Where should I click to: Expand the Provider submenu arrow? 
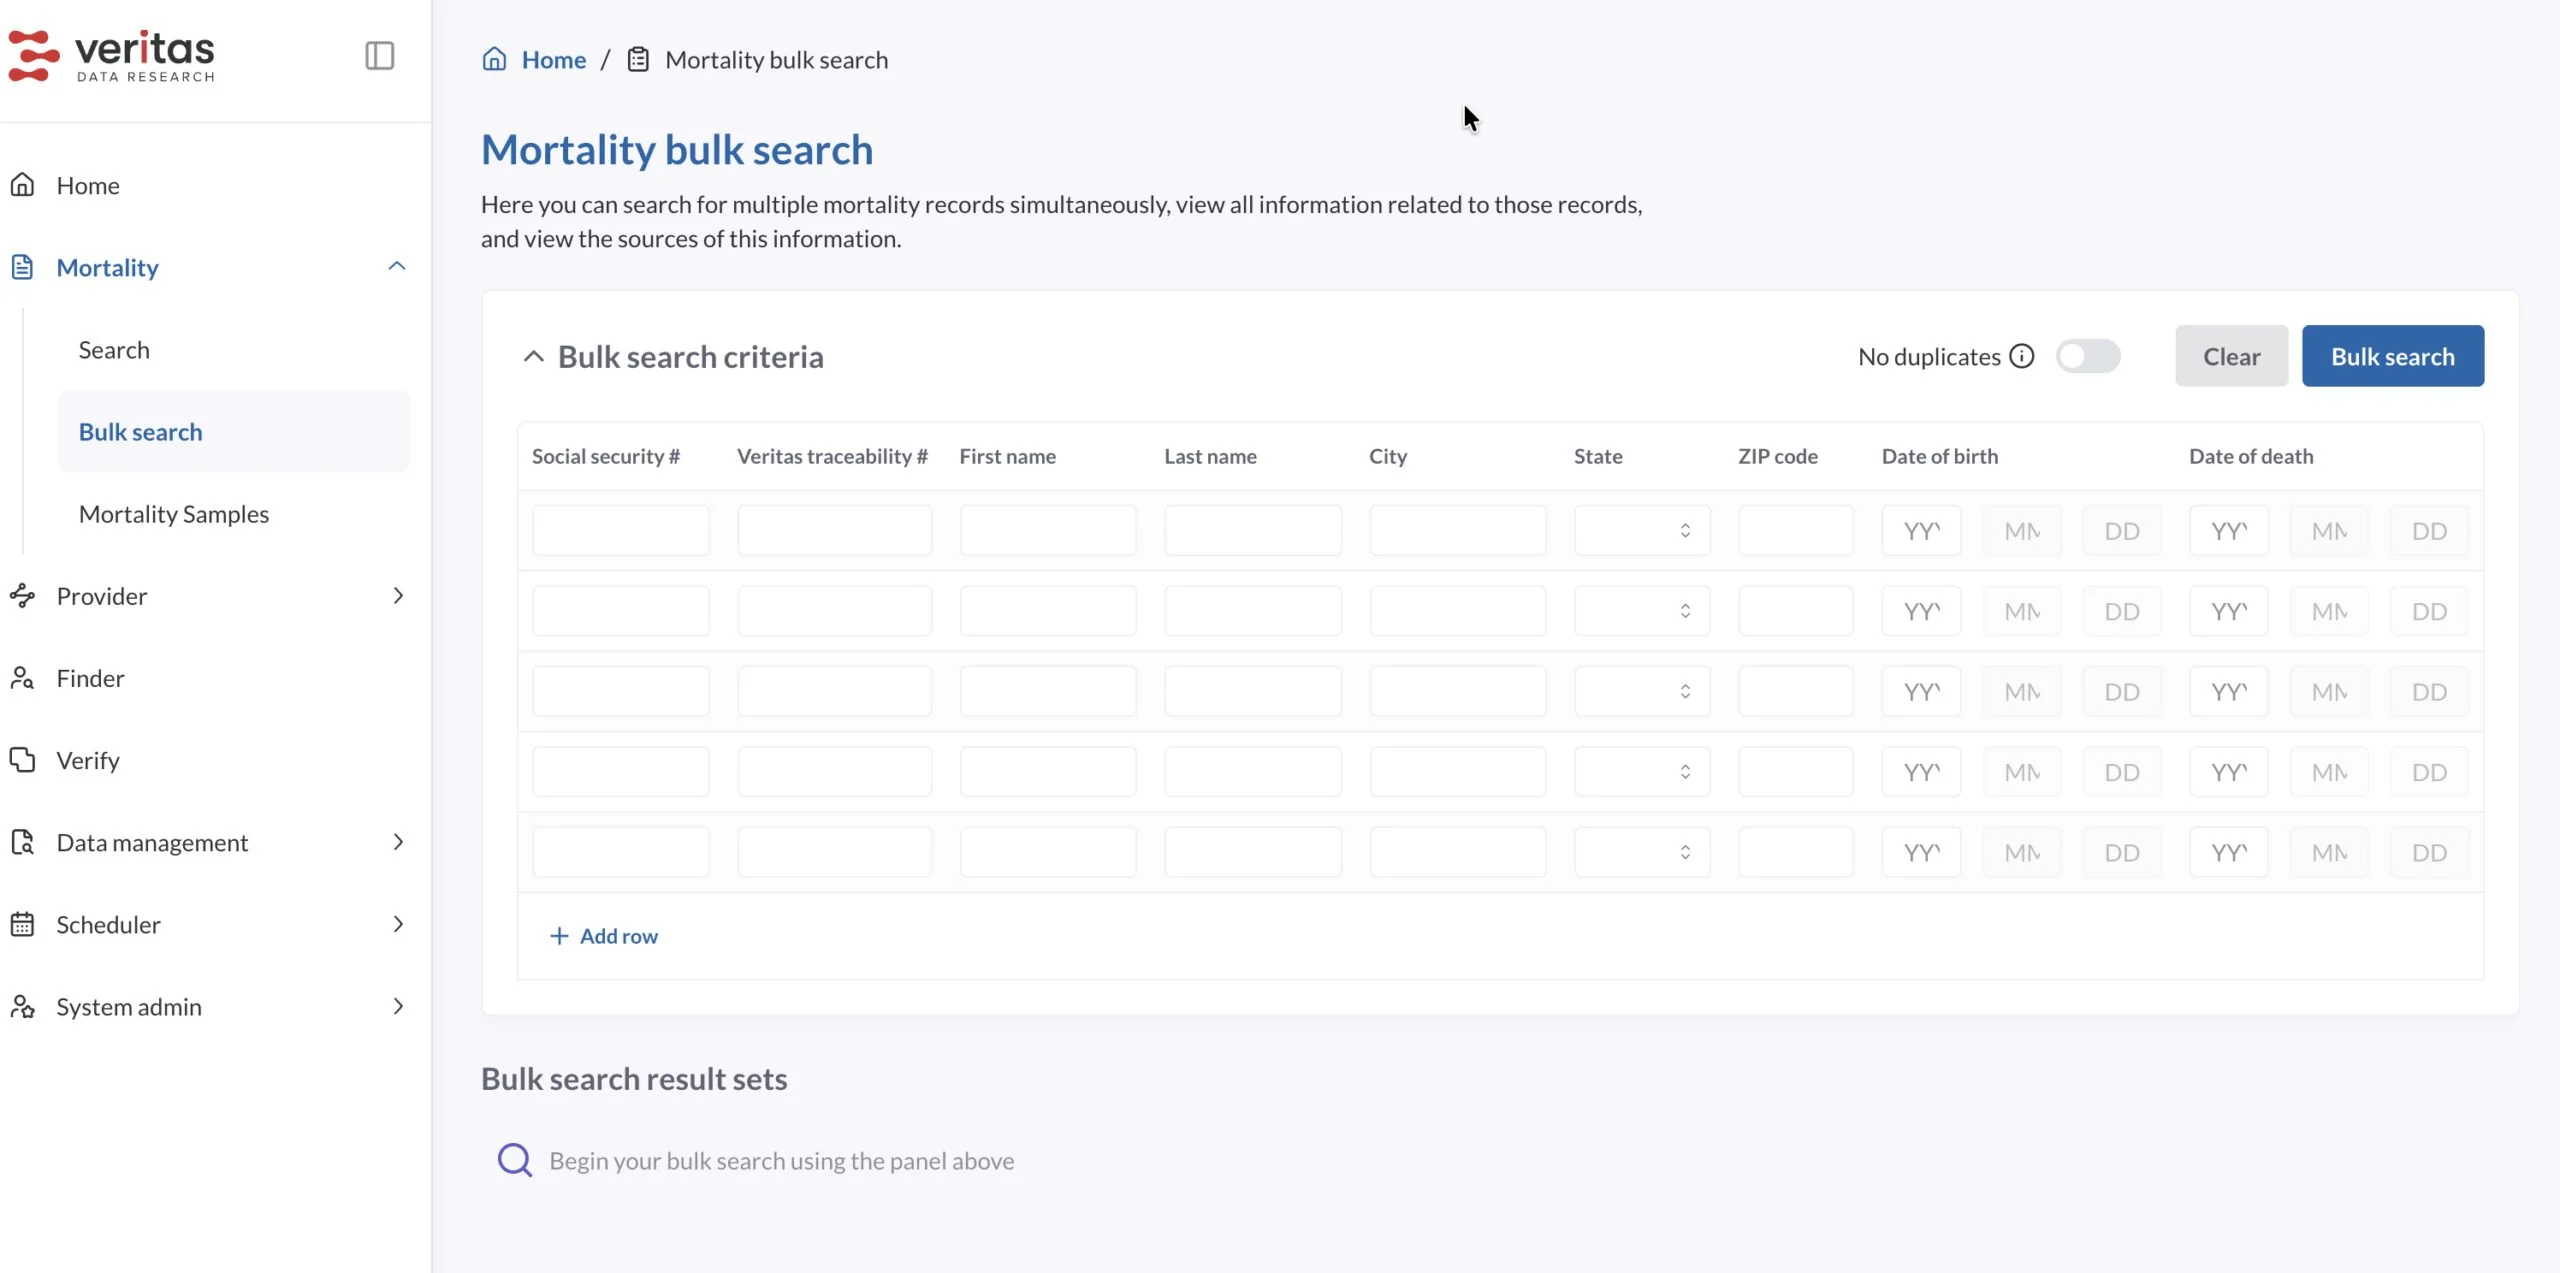tap(398, 596)
